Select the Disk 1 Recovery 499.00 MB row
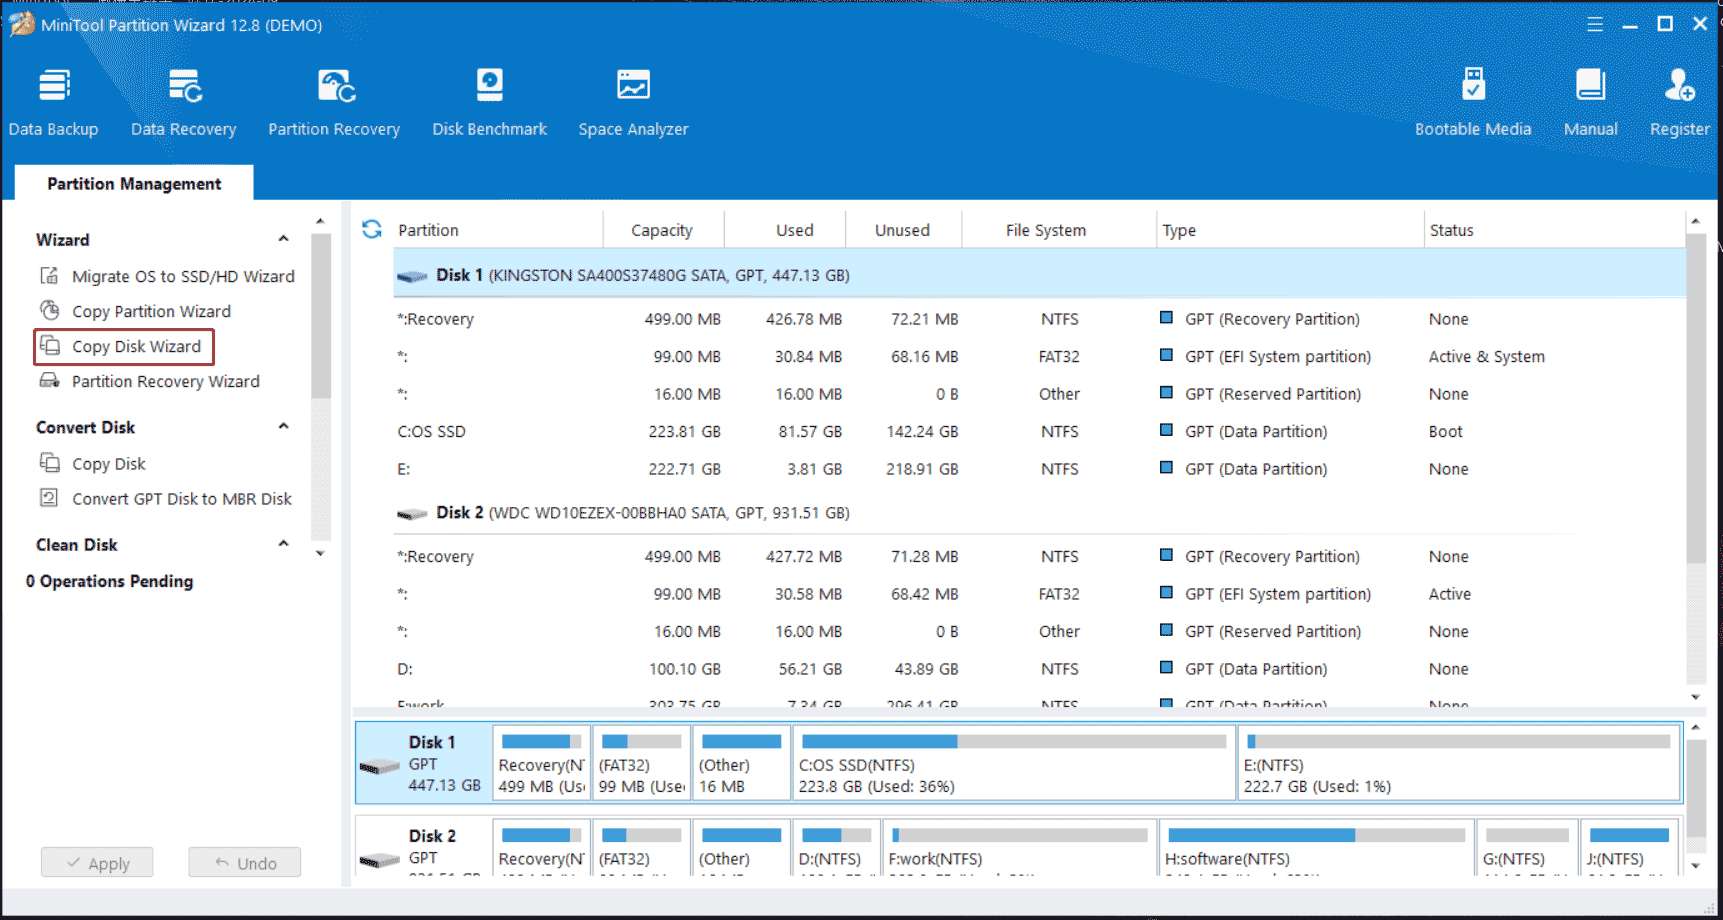Viewport: 1723px width, 920px height. pyautogui.click(x=1039, y=319)
